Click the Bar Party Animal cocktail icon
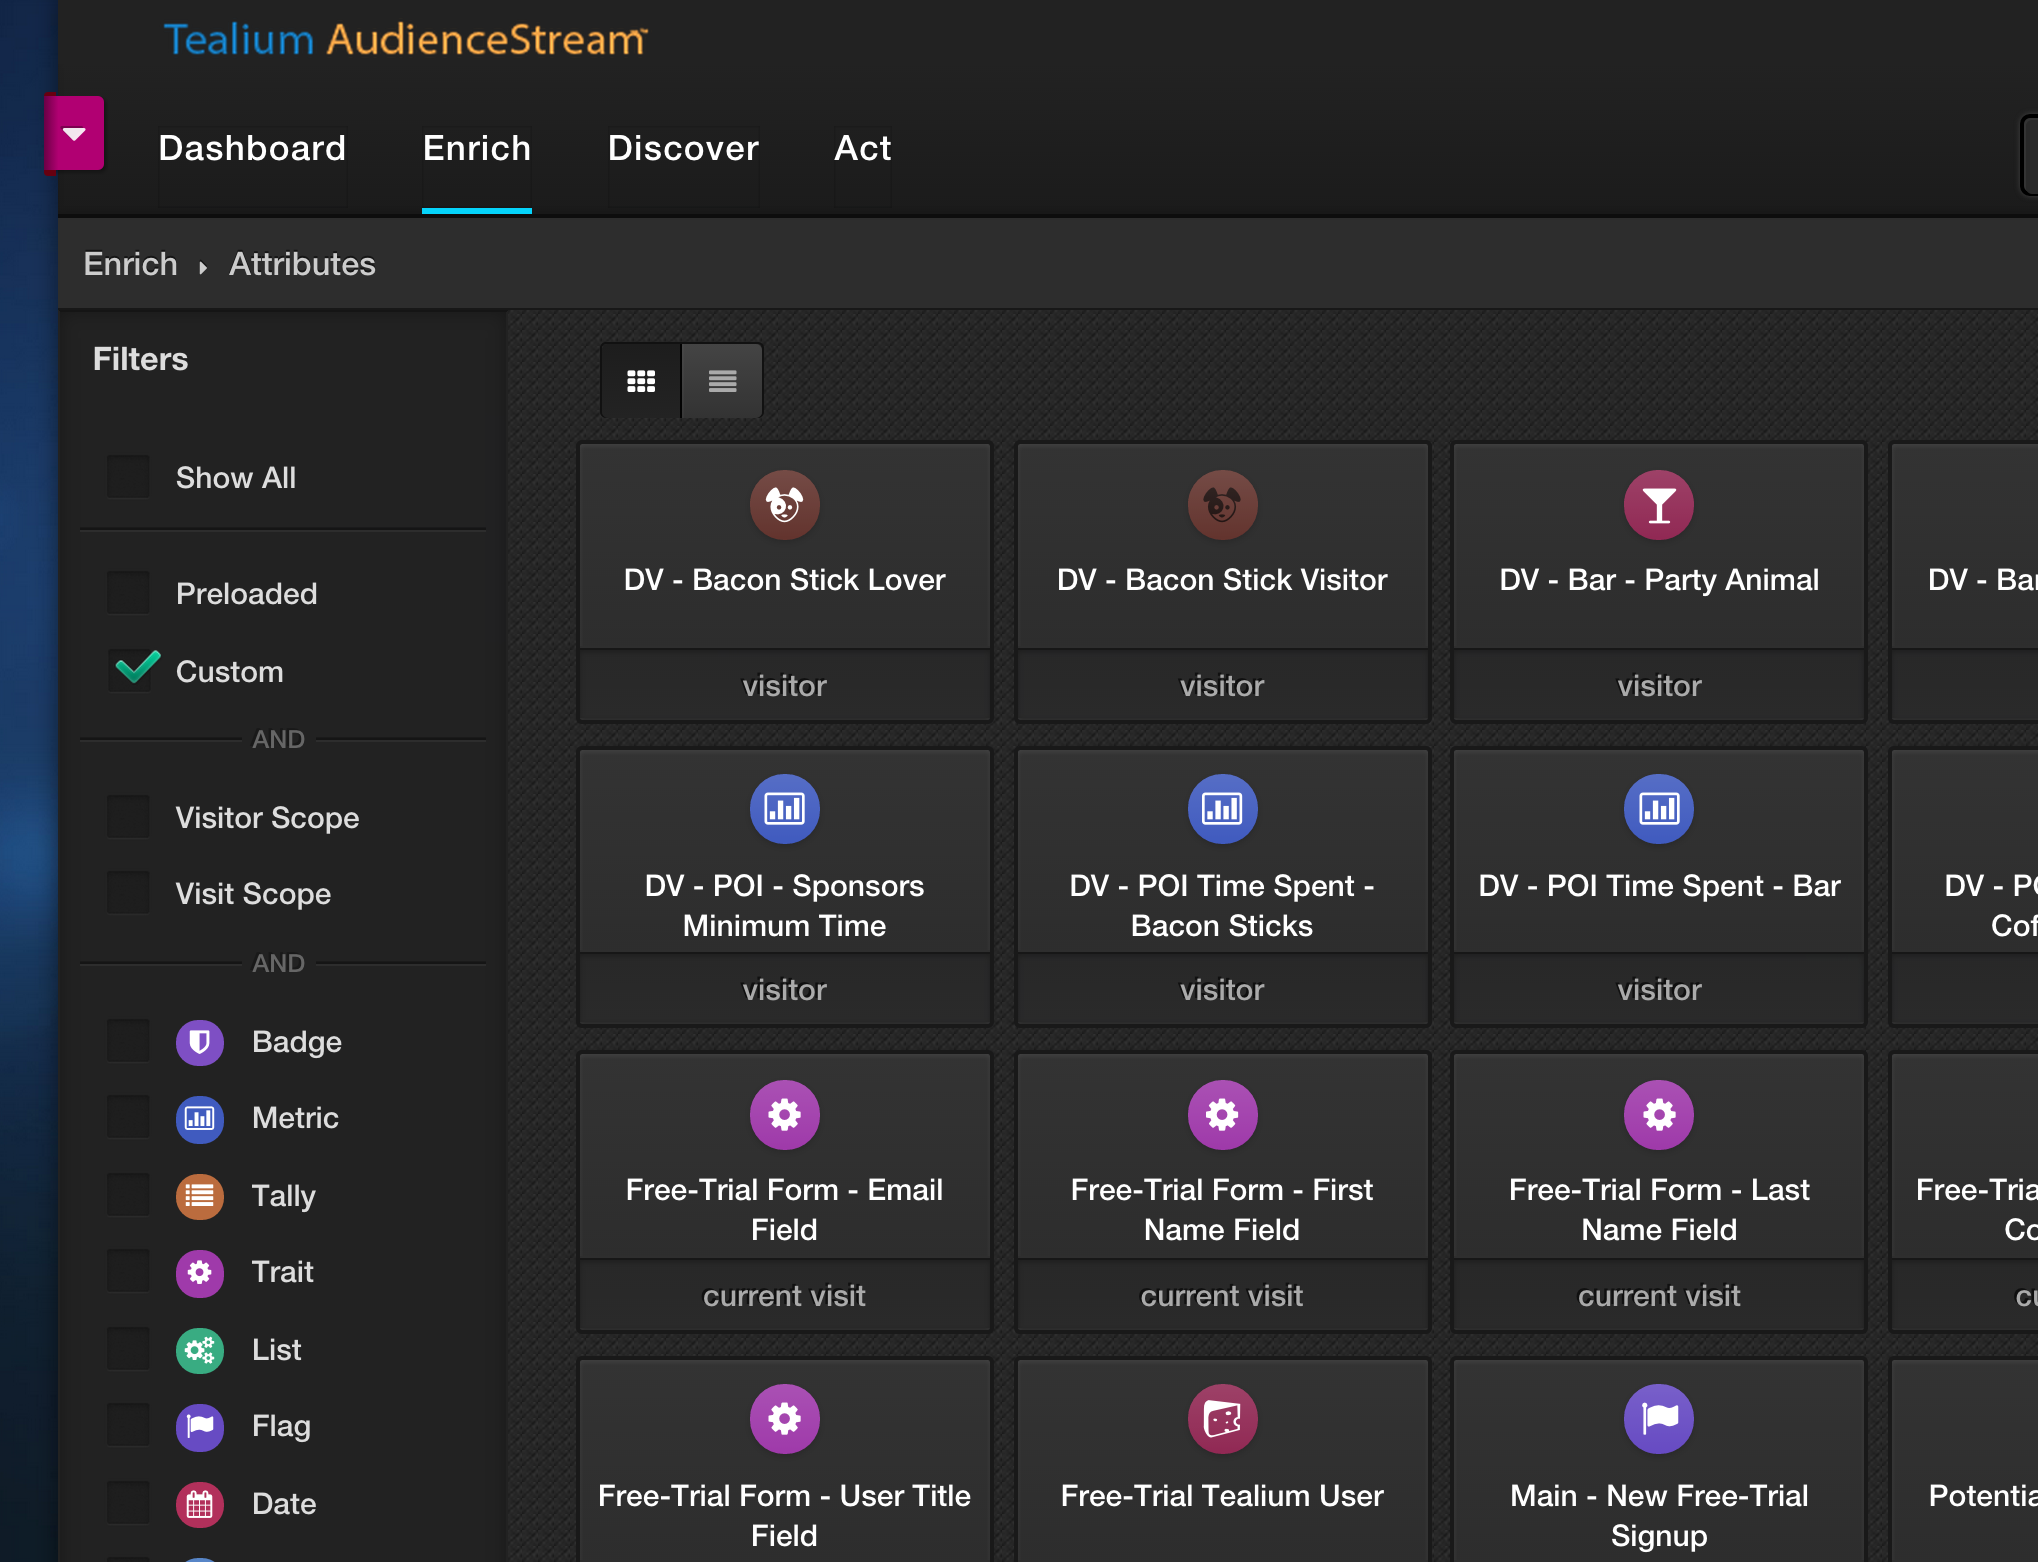The width and height of the screenshot is (2038, 1562). pos(1658,505)
